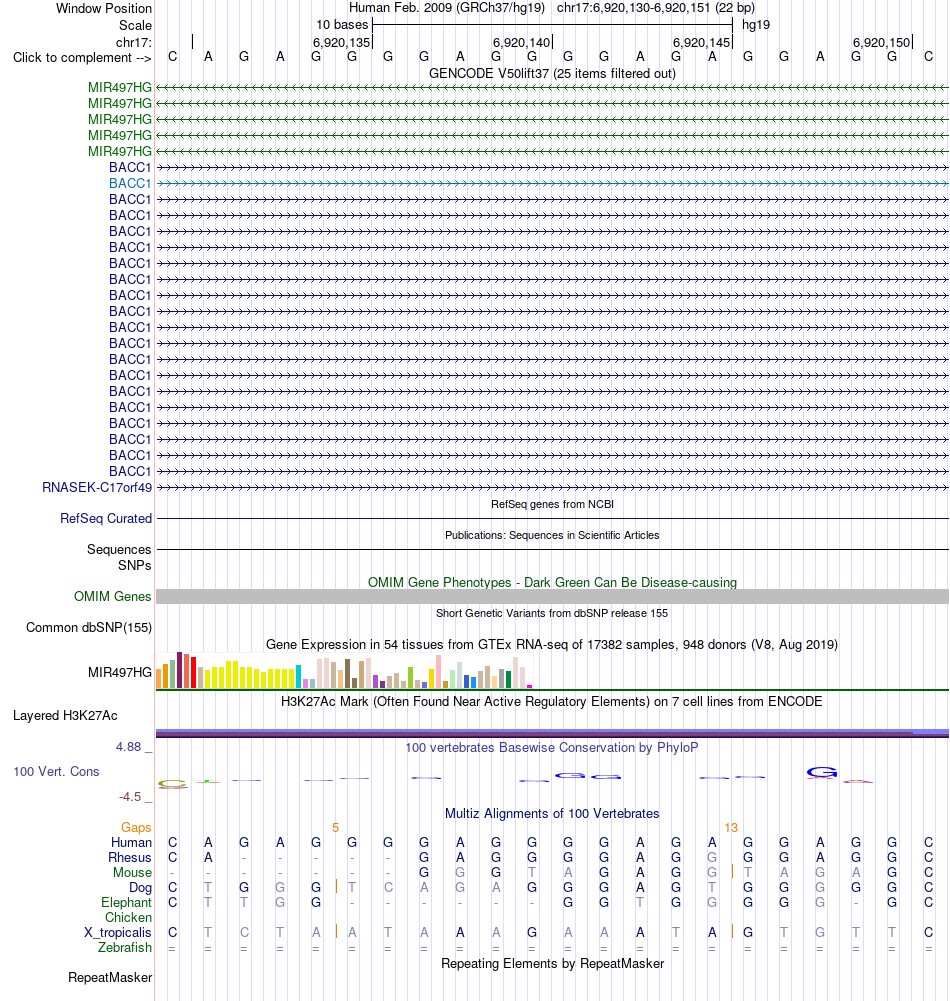The width and height of the screenshot is (950, 1001).
Task: Click the RepeatMasker track label
Action: [x=110, y=977]
